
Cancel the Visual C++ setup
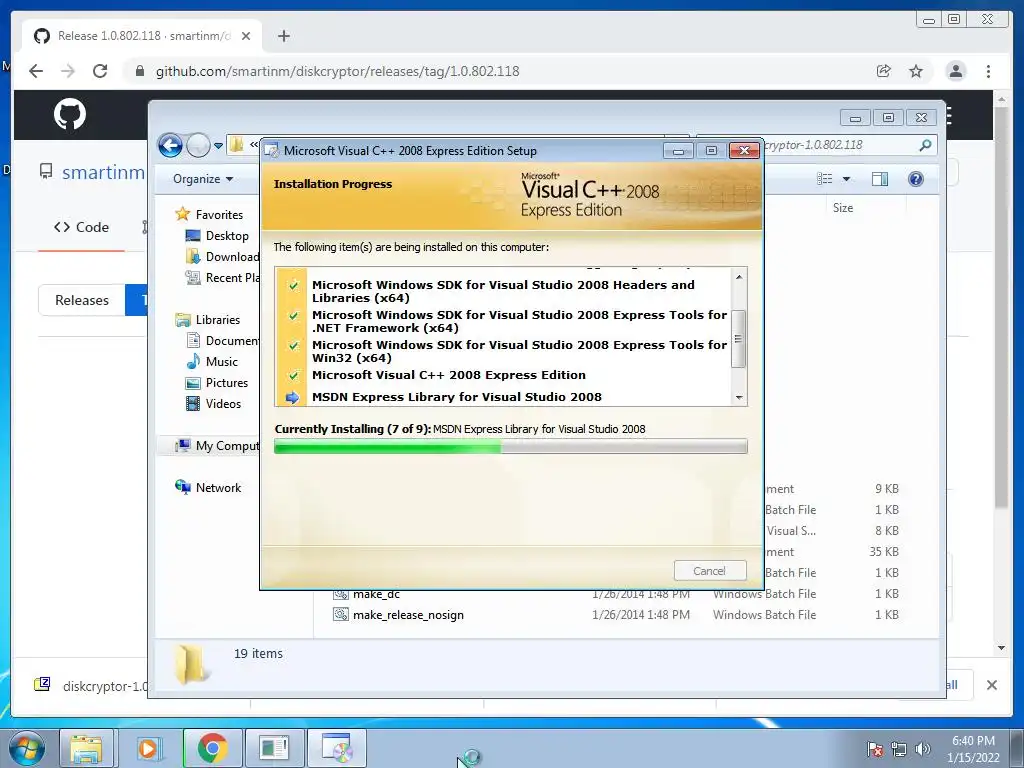tap(709, 571)
